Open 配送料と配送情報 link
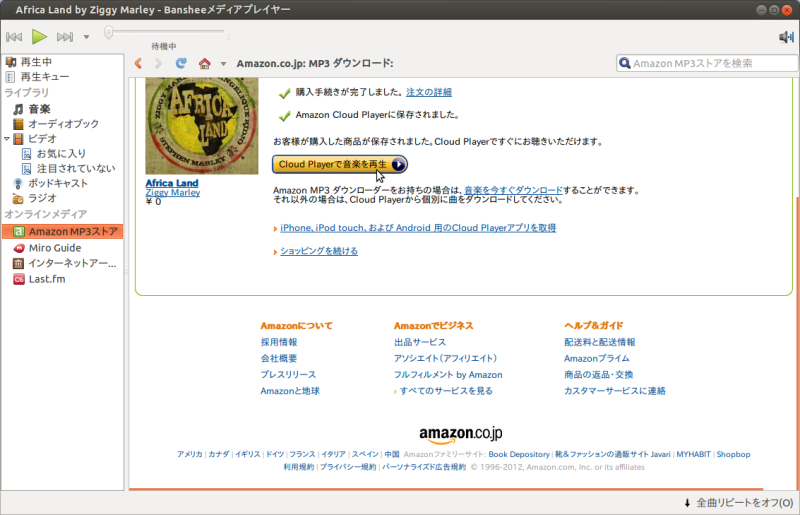 (x=599, y=342)
